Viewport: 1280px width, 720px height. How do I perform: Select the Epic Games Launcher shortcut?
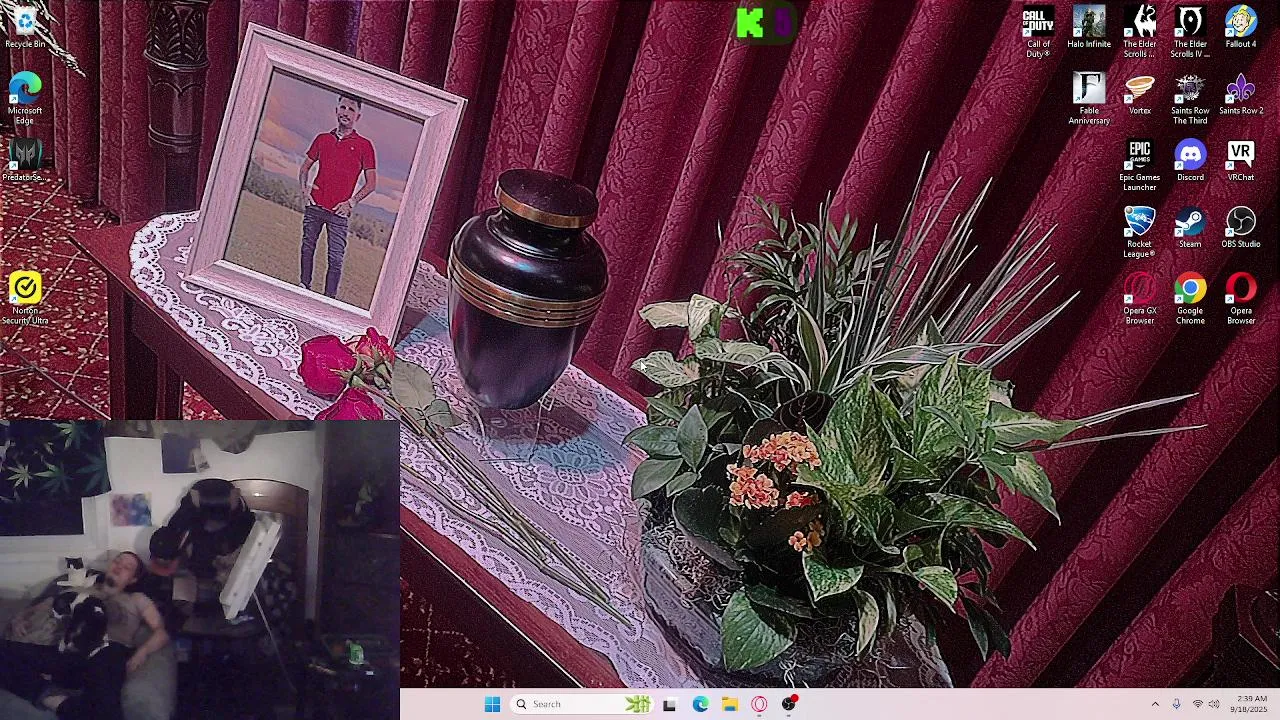[x=1140, y=165]
